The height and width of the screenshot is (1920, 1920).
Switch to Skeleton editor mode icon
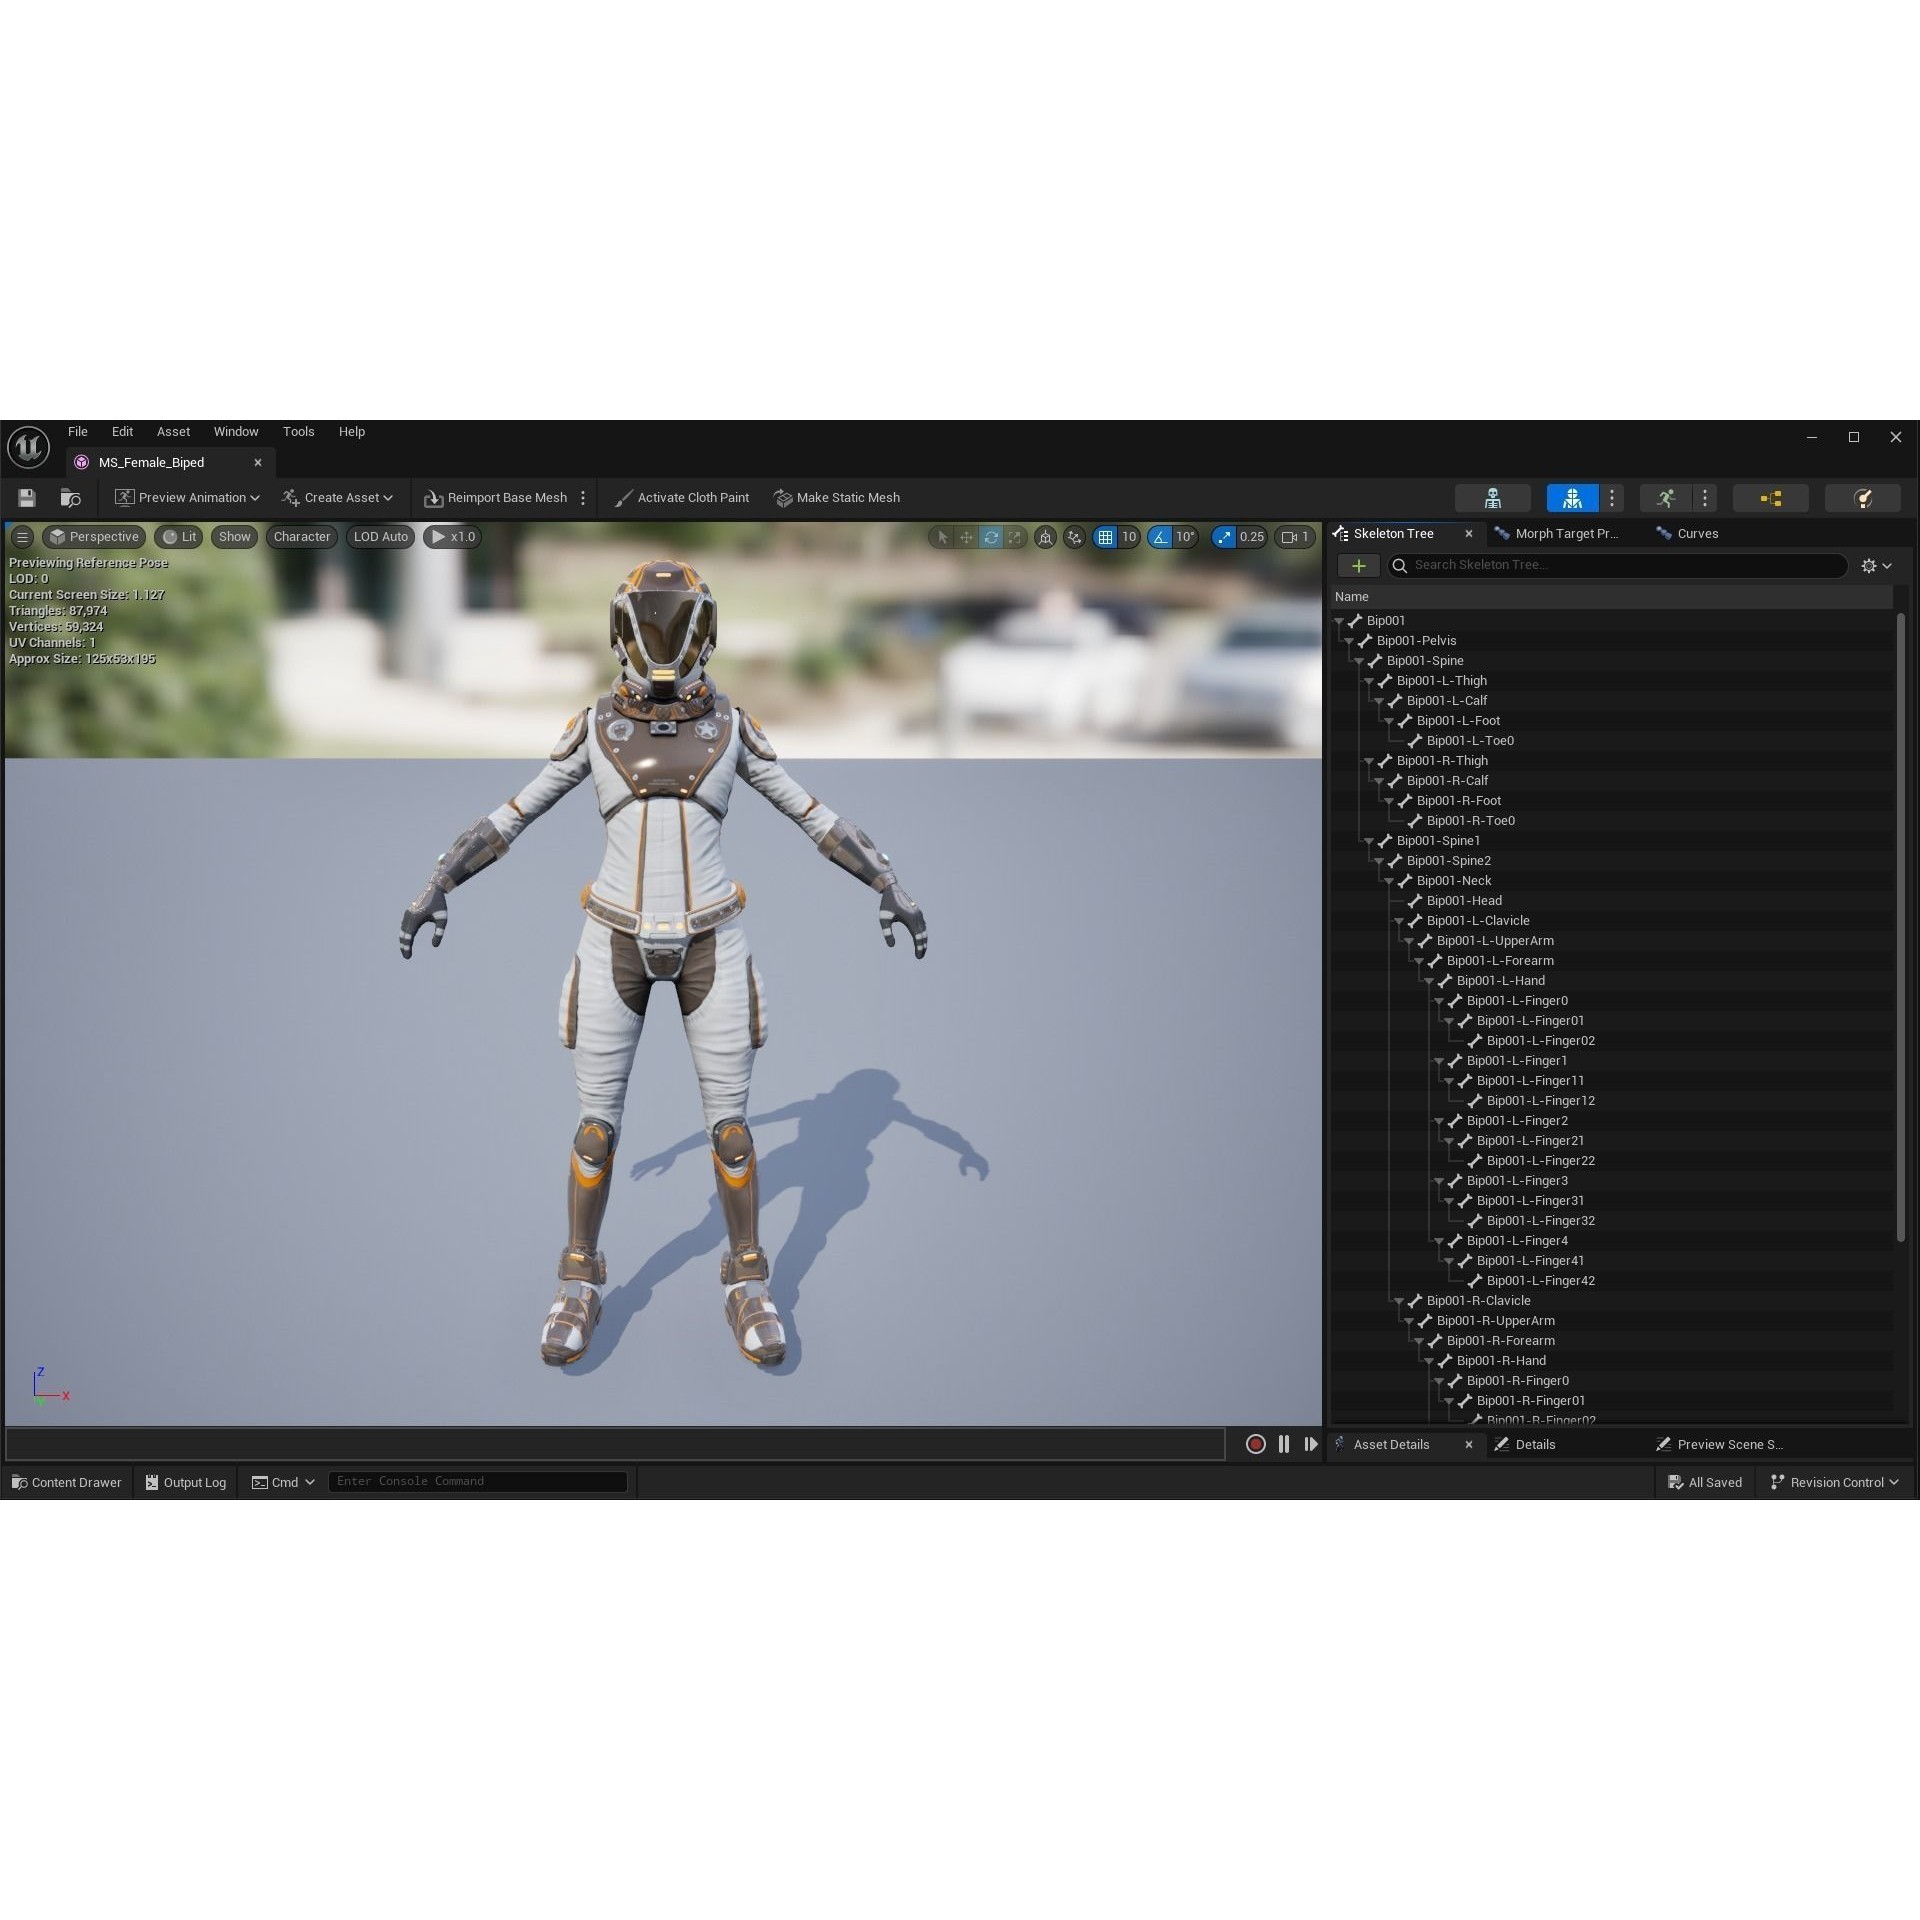(1492, 498)
